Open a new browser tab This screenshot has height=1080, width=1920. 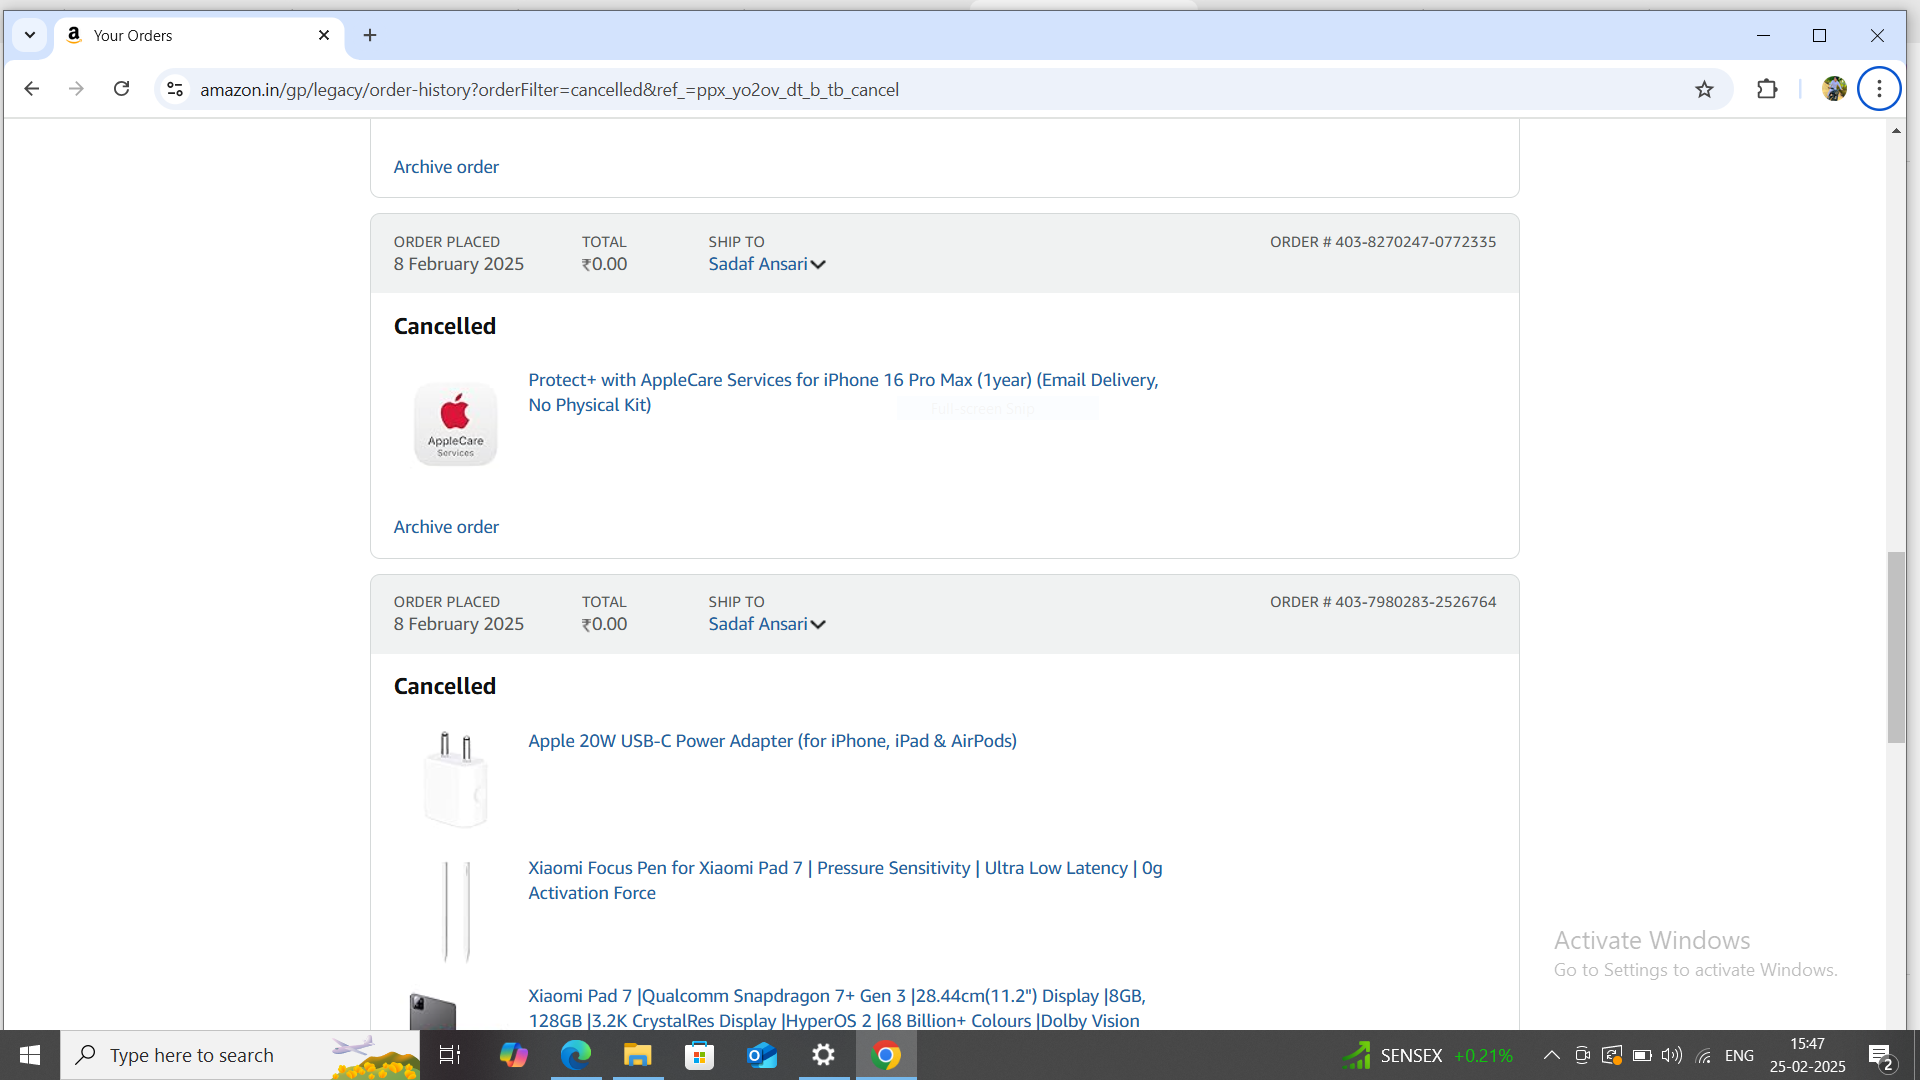[370, 35]
